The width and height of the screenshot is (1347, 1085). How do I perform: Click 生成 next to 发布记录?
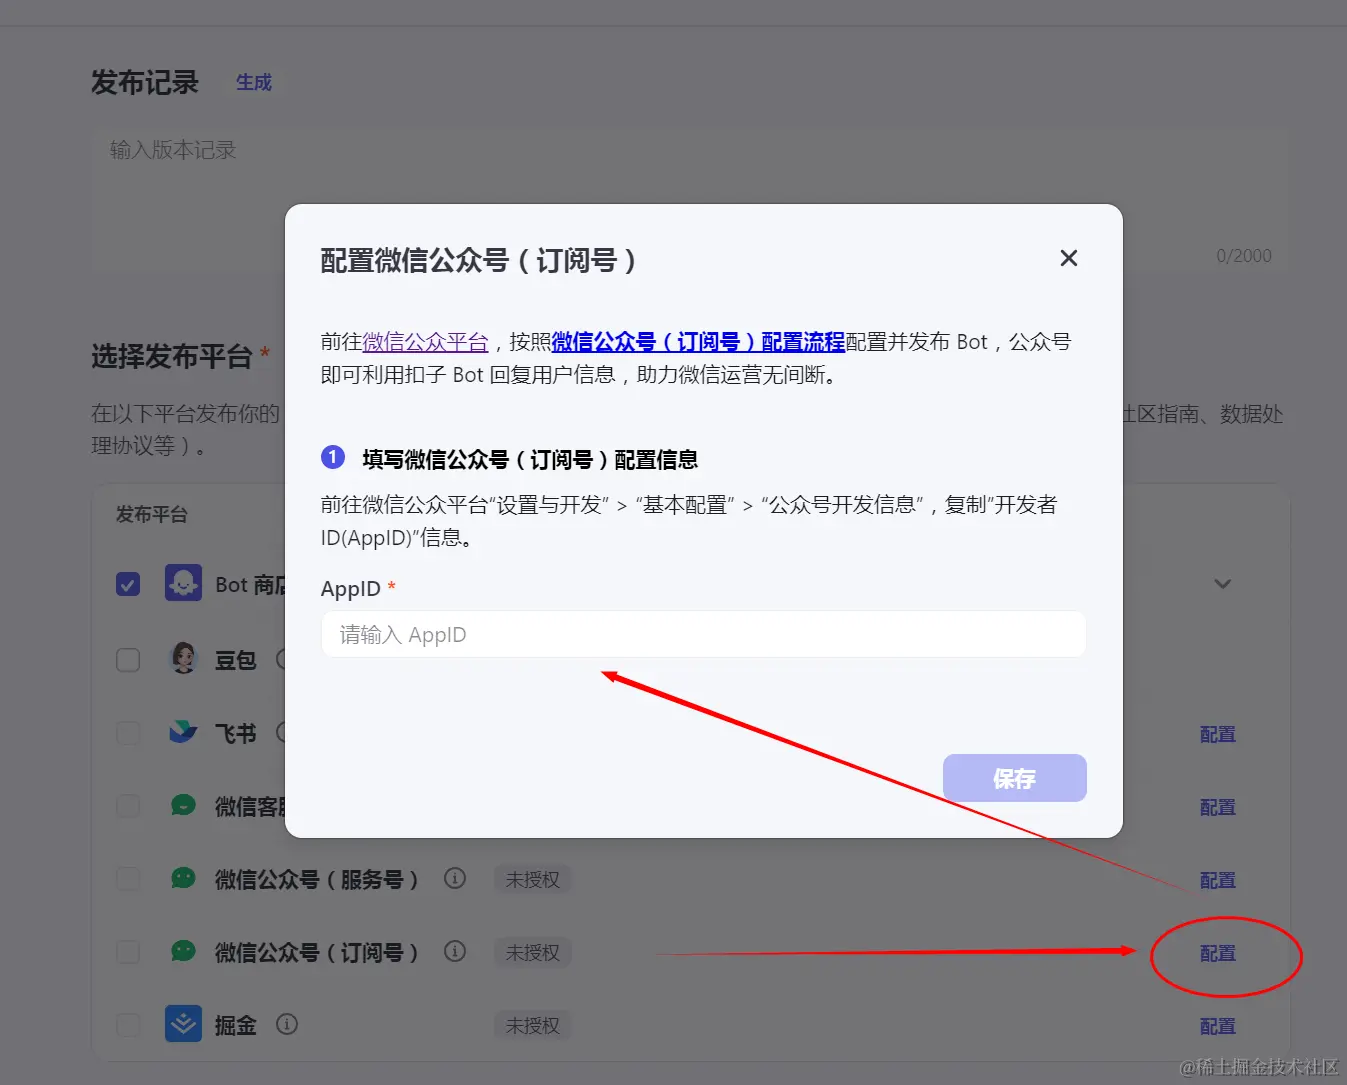click(x=254, y=82)
